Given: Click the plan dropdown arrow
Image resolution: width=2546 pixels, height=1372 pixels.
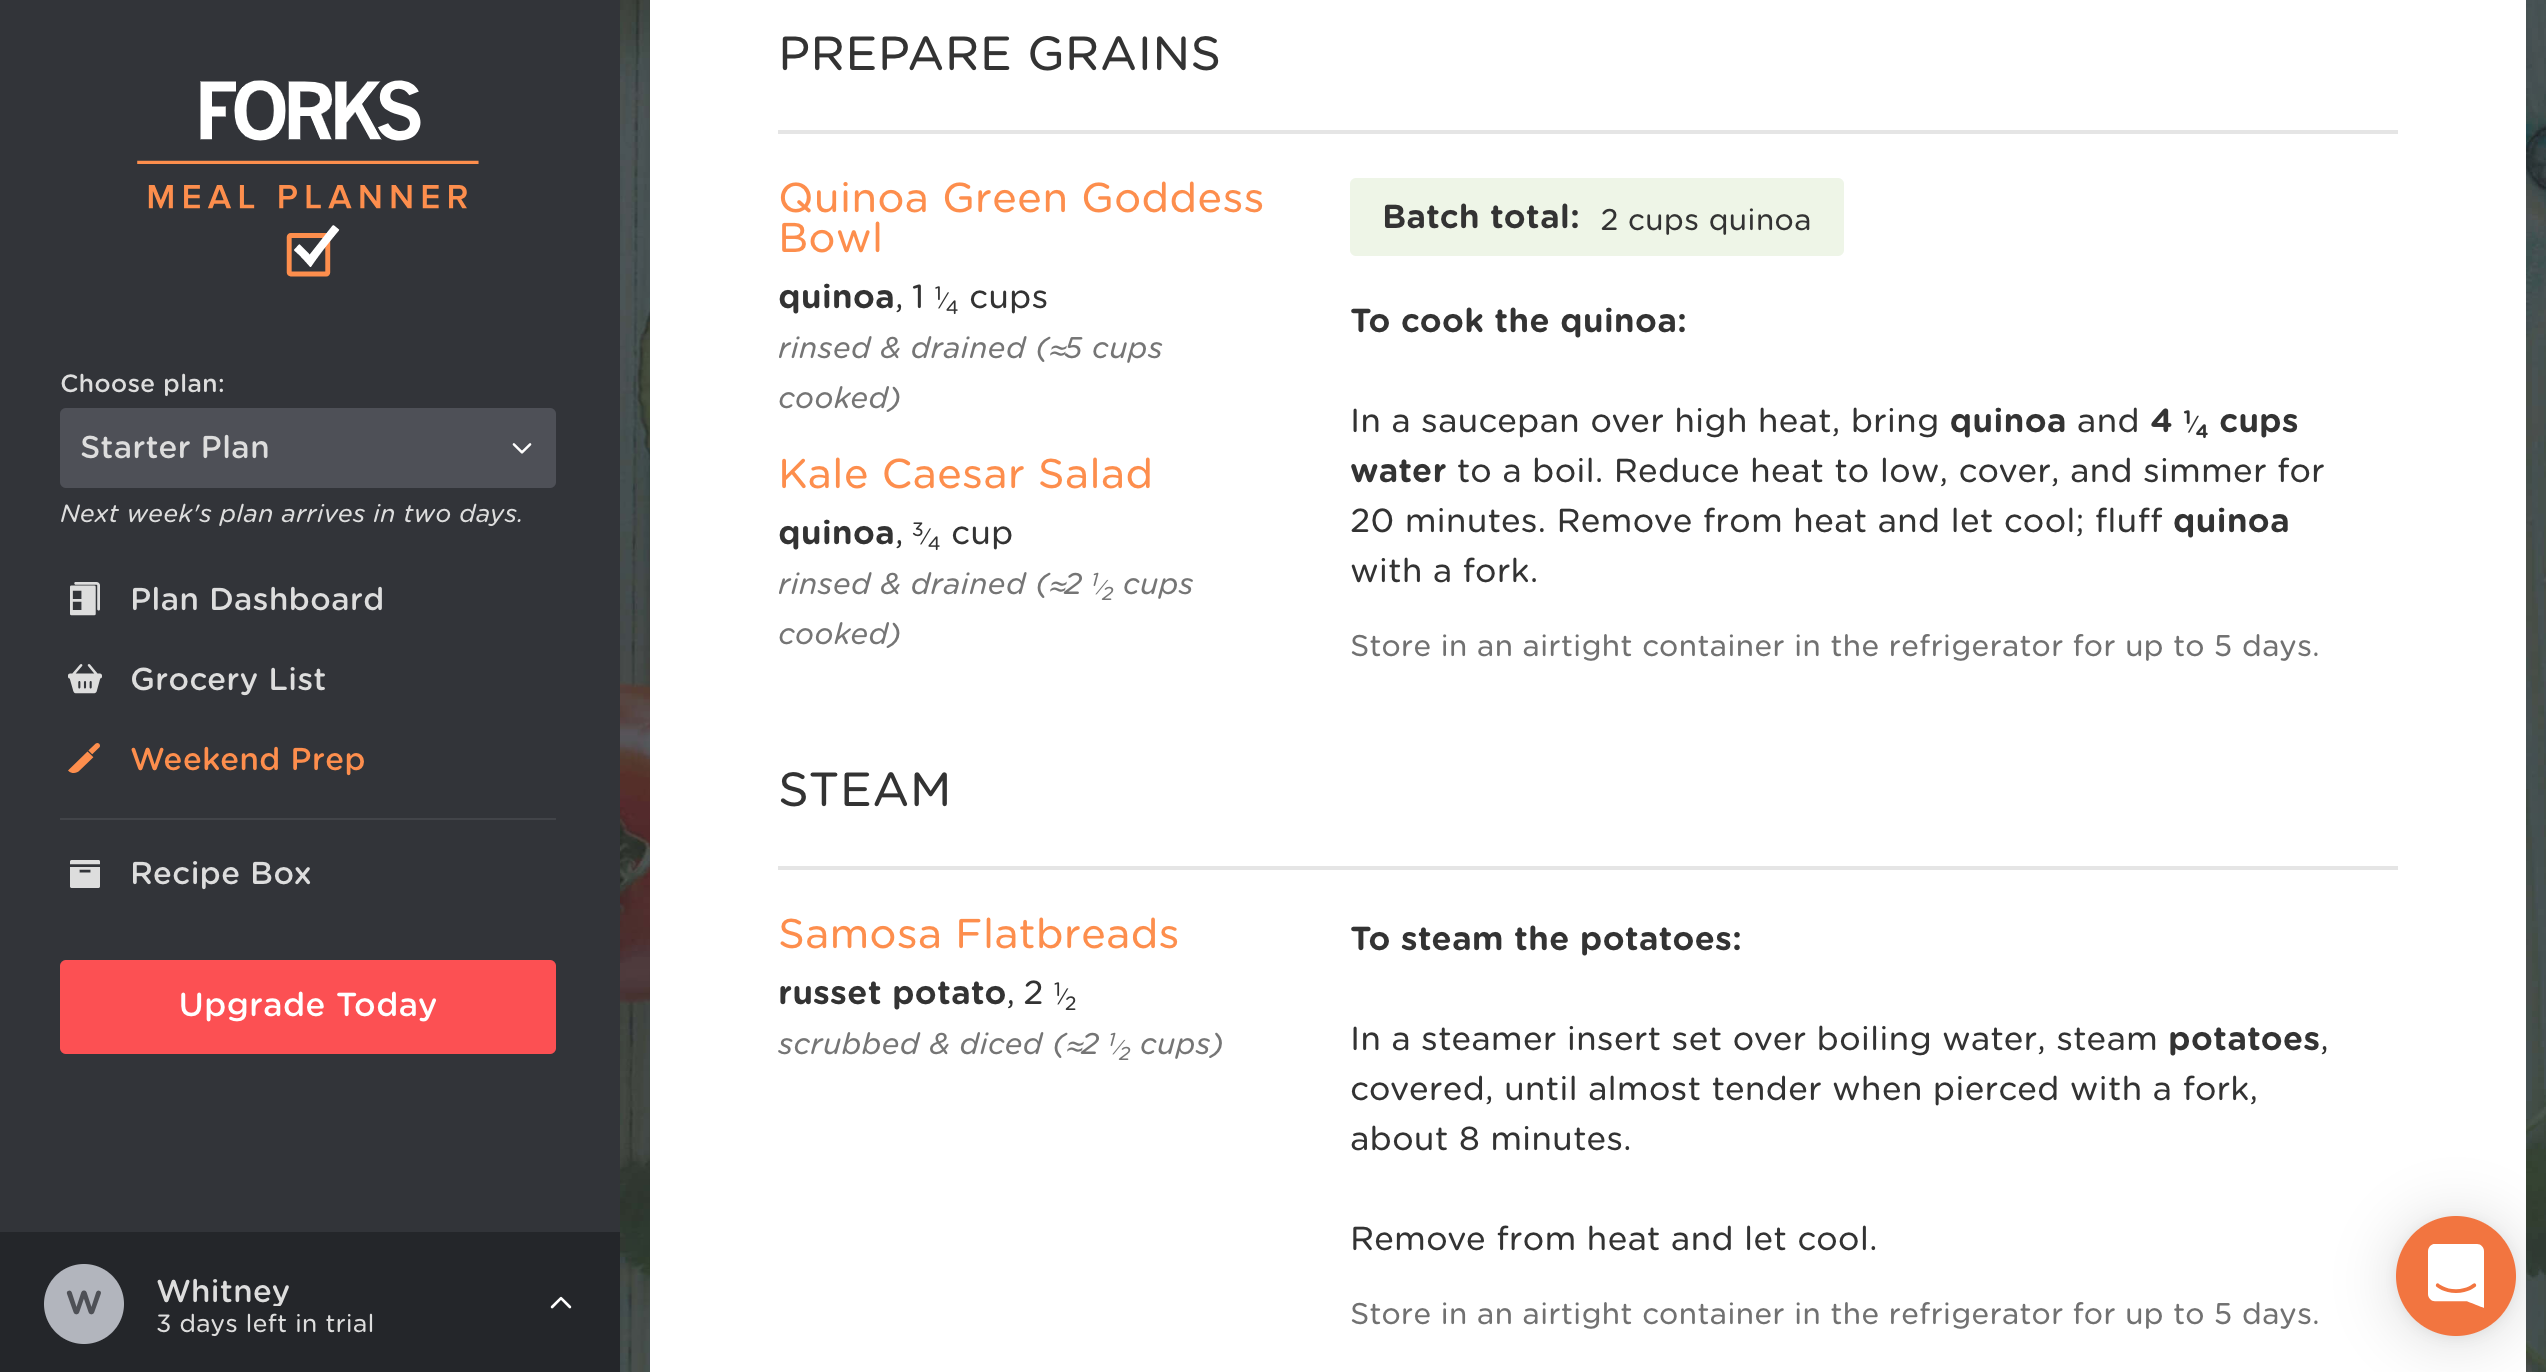Looking at the screenshot, I should [x=522, y=448].
